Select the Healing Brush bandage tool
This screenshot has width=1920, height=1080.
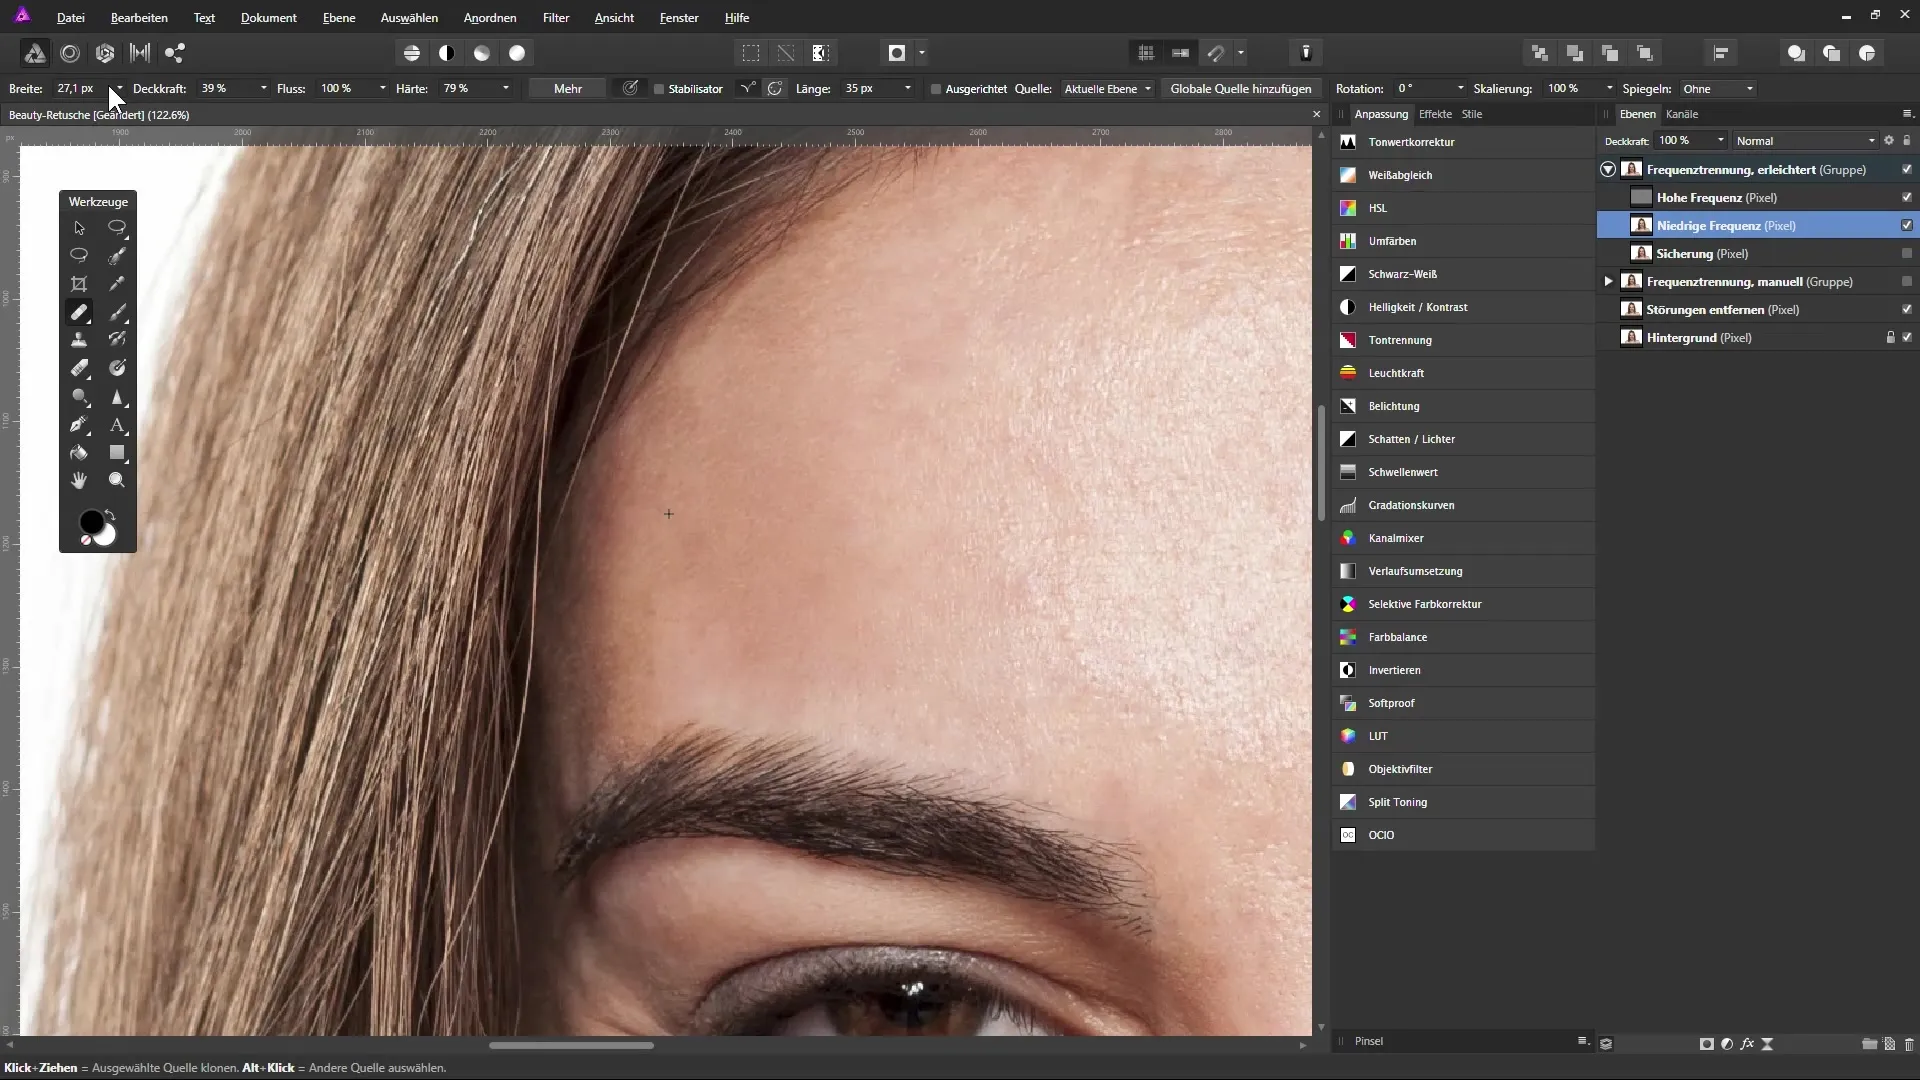(79, 312)
